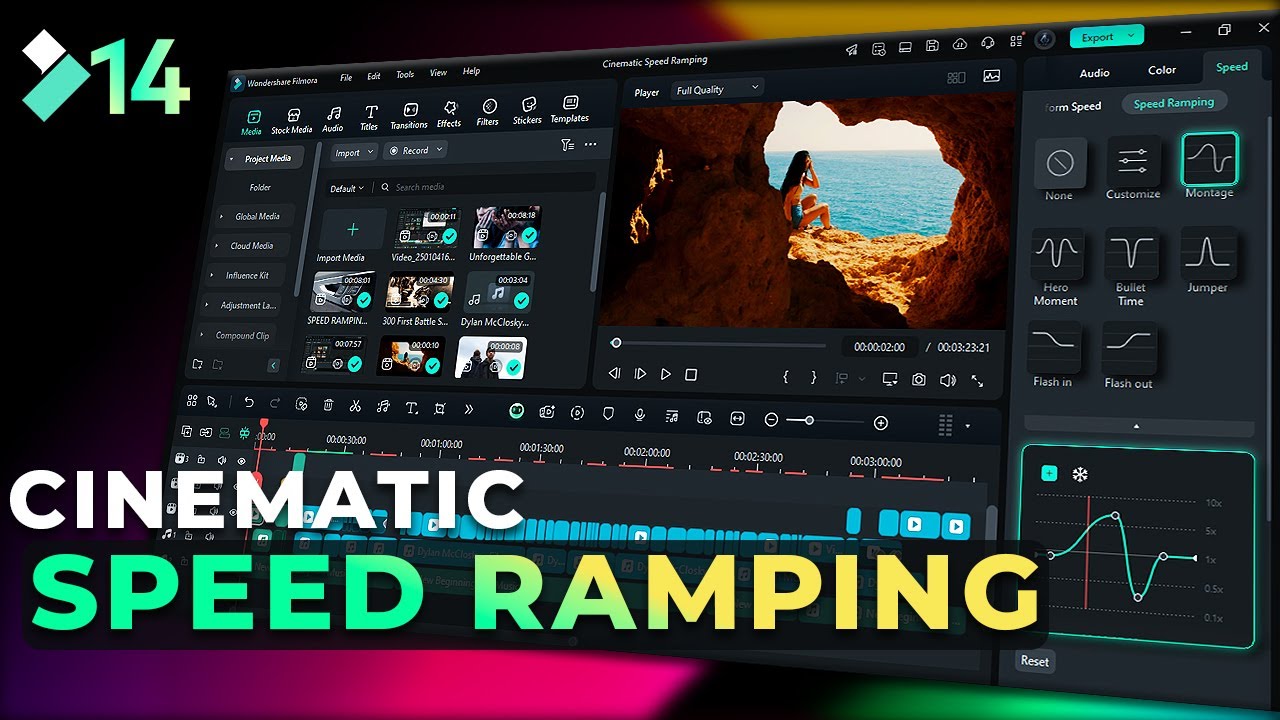
Task: Click the Reset button under speed graph
Action: point(1035,661)
